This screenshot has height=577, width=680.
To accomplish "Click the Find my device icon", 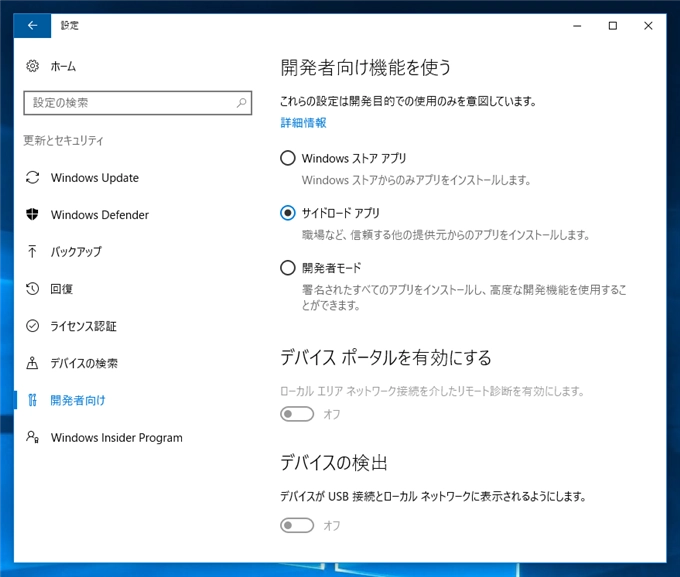I will coord(32,363).
